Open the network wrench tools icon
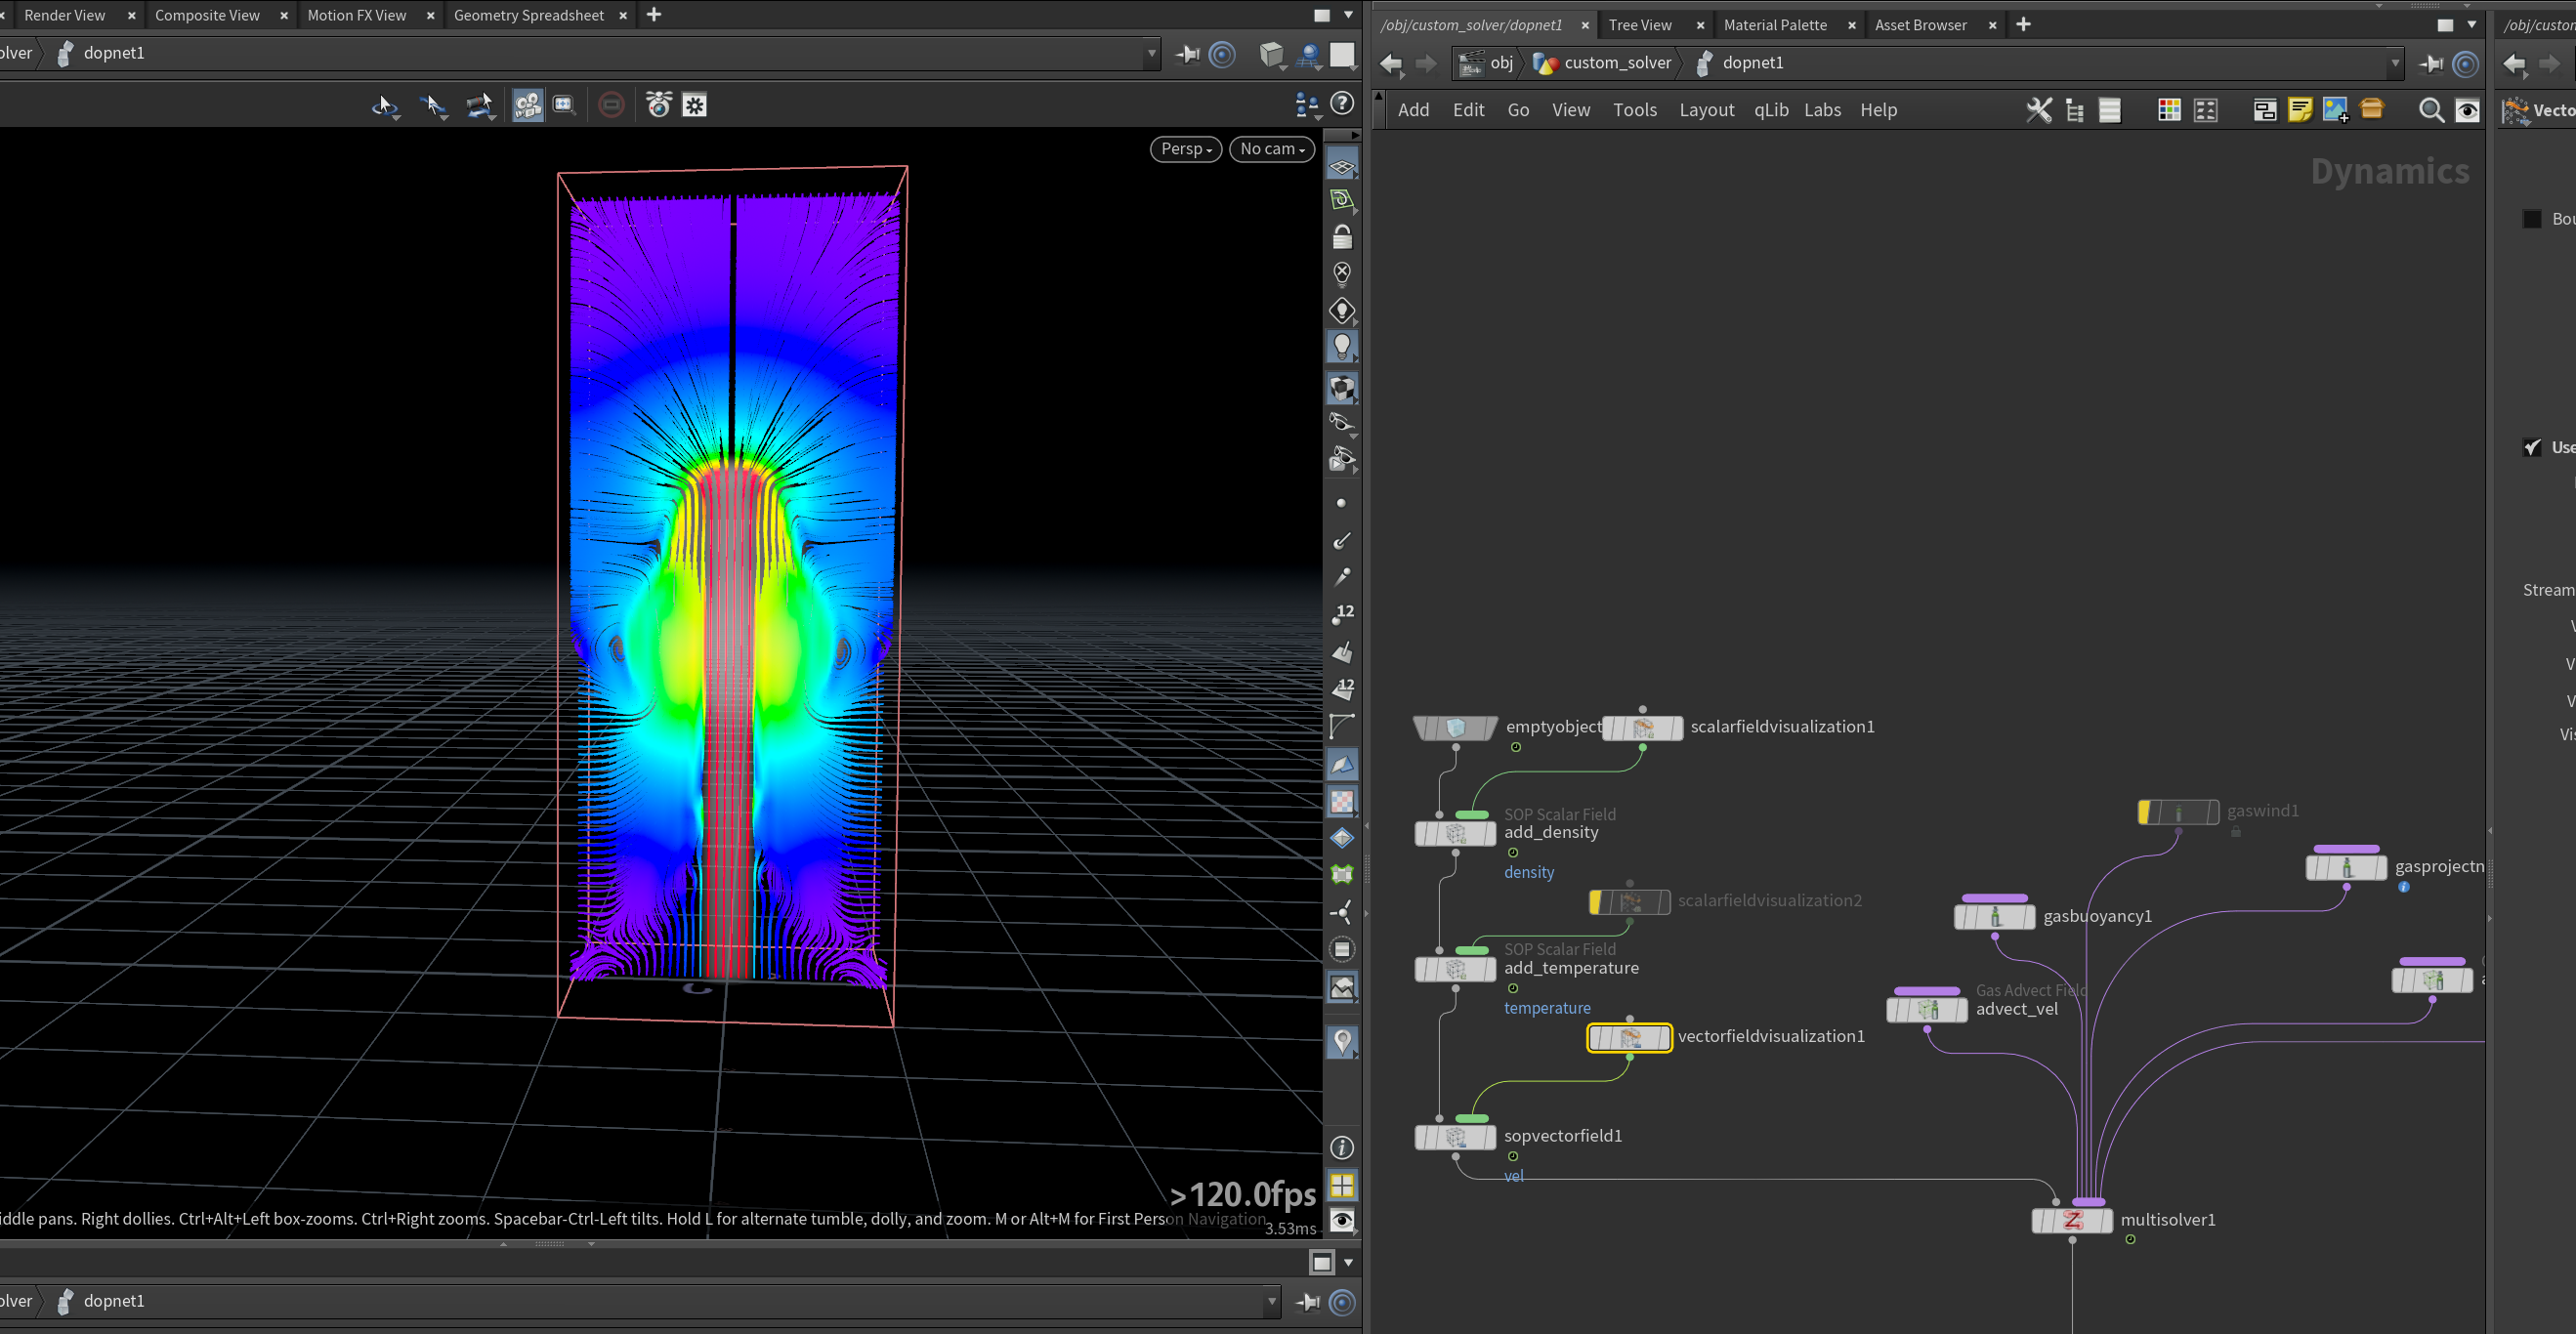The image size is (2576, 1334). pos(2039,110)
